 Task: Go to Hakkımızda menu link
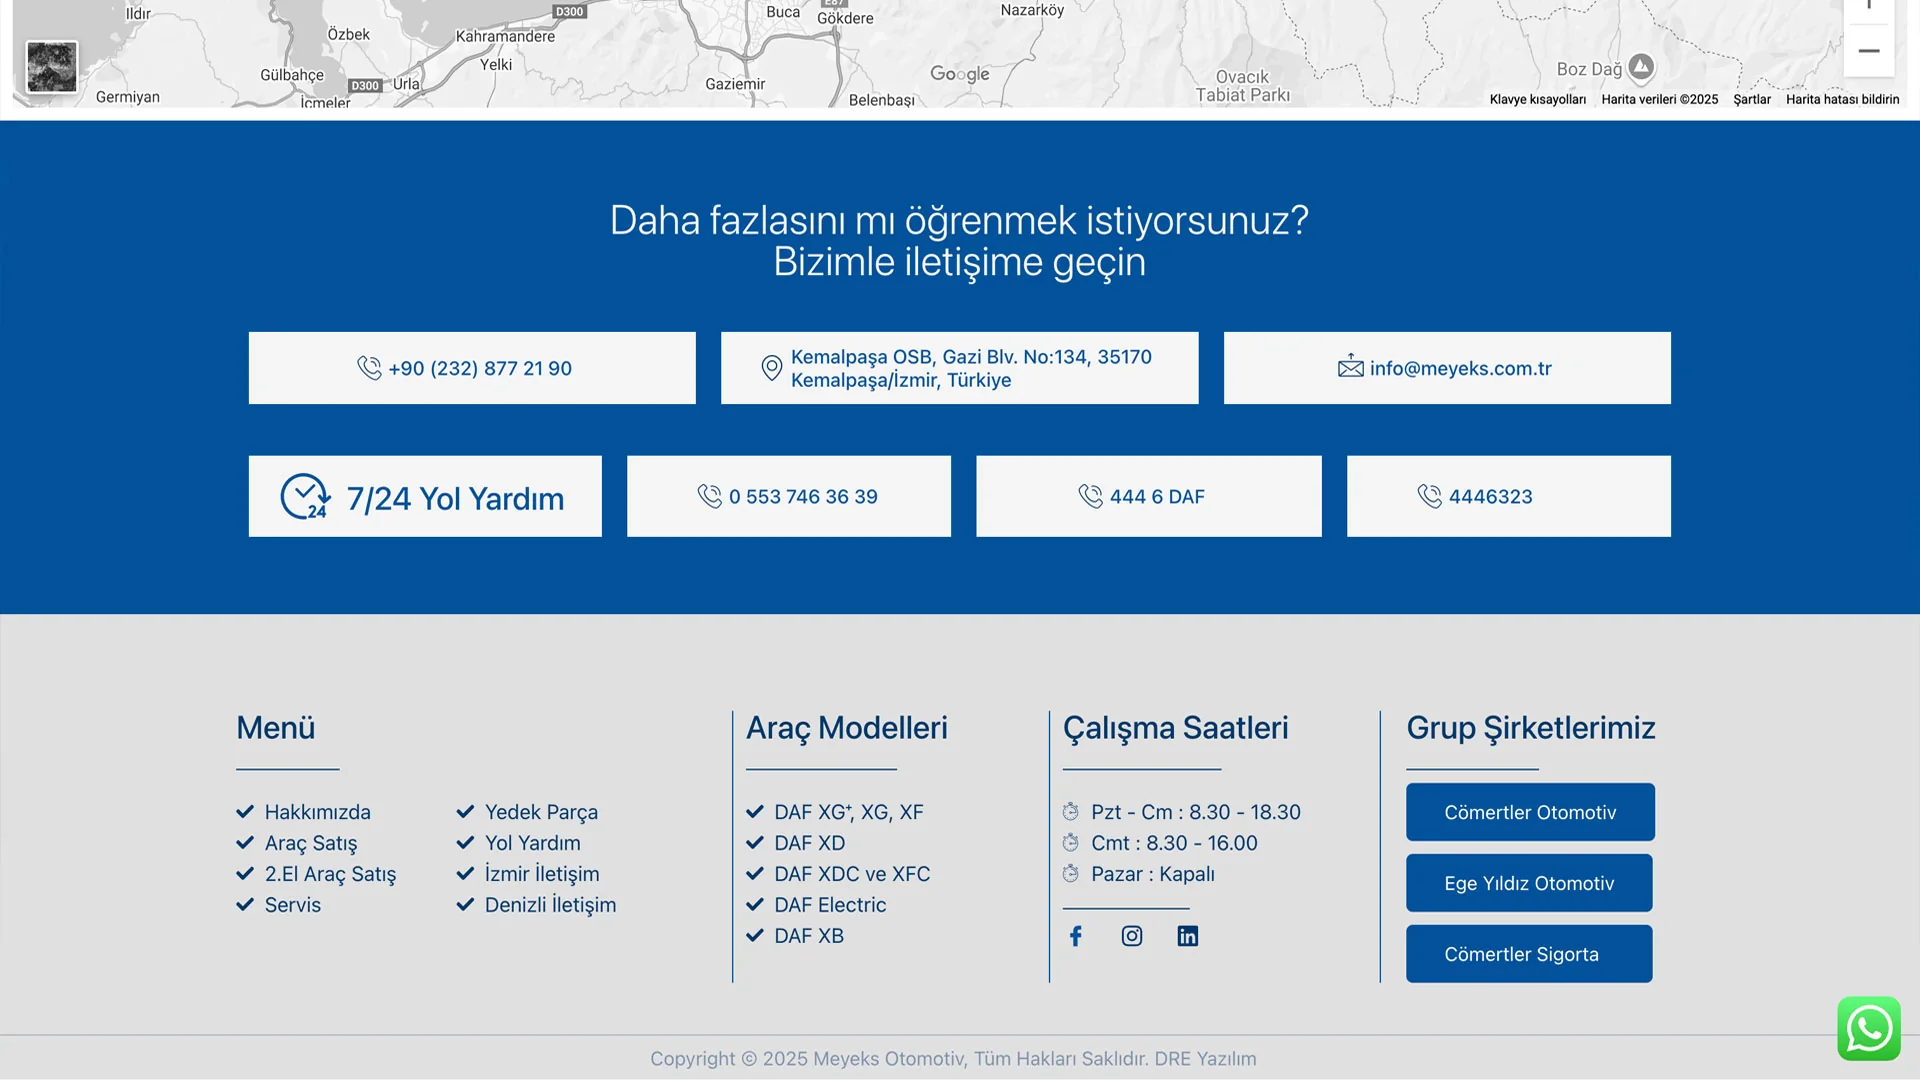coord(317,812)
